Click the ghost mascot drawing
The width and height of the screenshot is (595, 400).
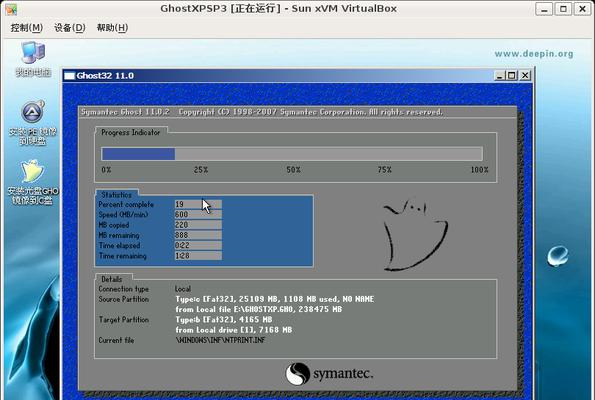pyautogui.click(x=416, y=235)
